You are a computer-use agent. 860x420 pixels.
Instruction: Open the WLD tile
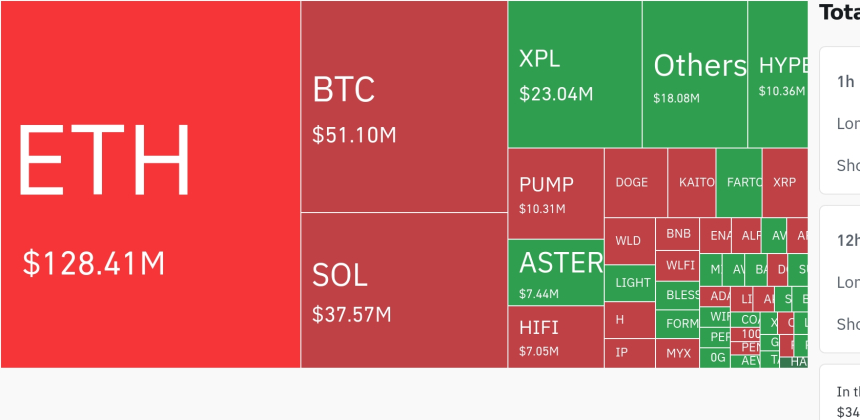(629, 241)
